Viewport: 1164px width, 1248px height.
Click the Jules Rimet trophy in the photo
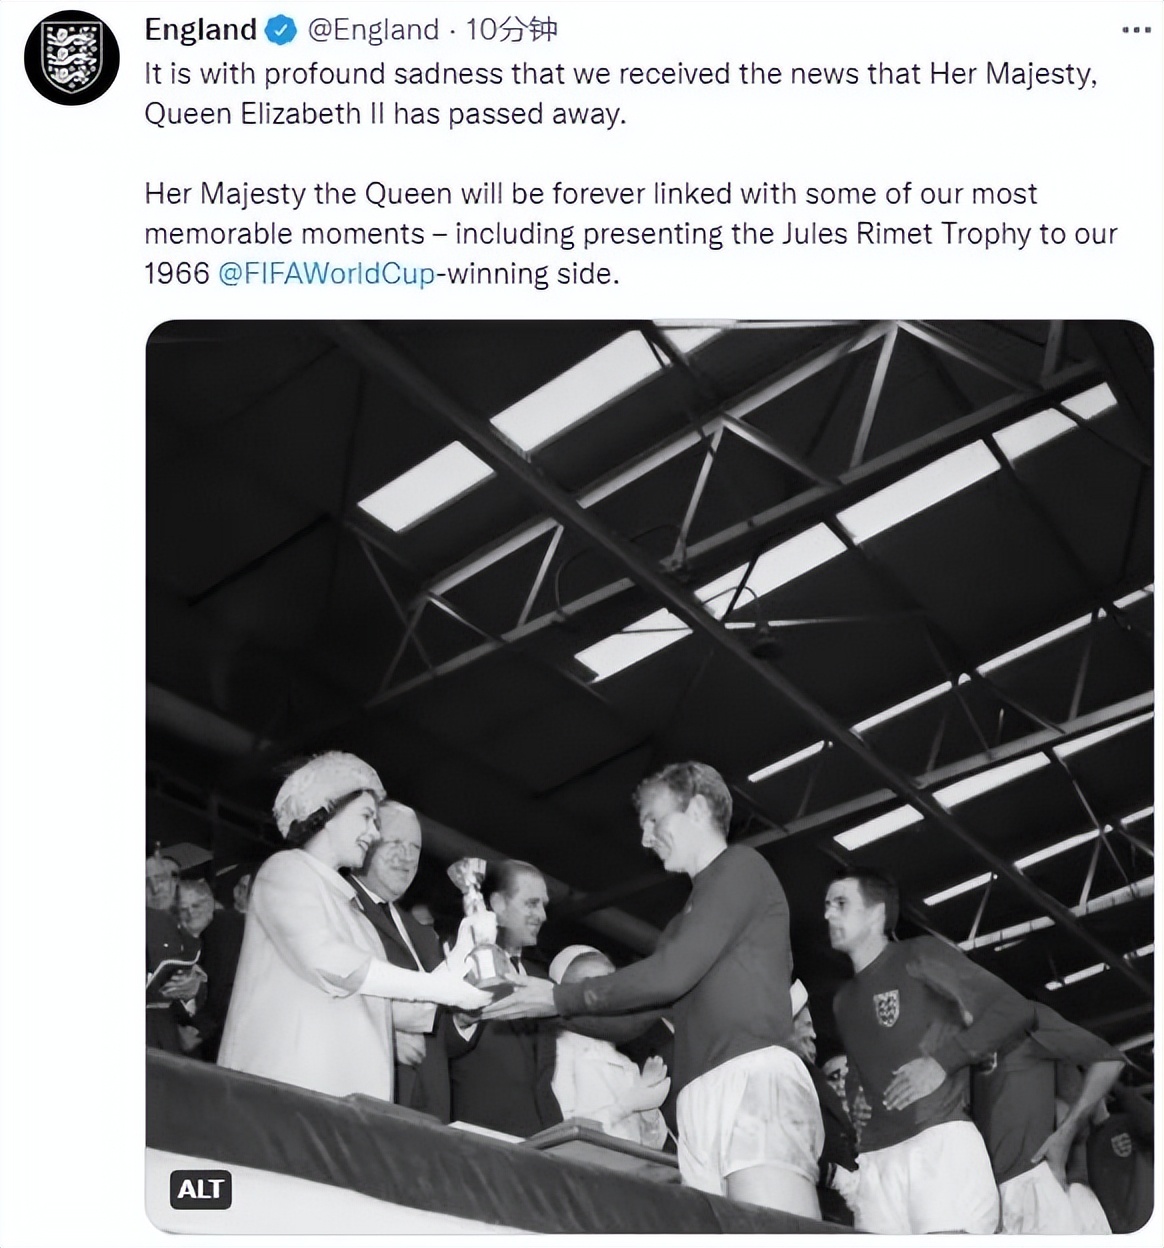478,925
